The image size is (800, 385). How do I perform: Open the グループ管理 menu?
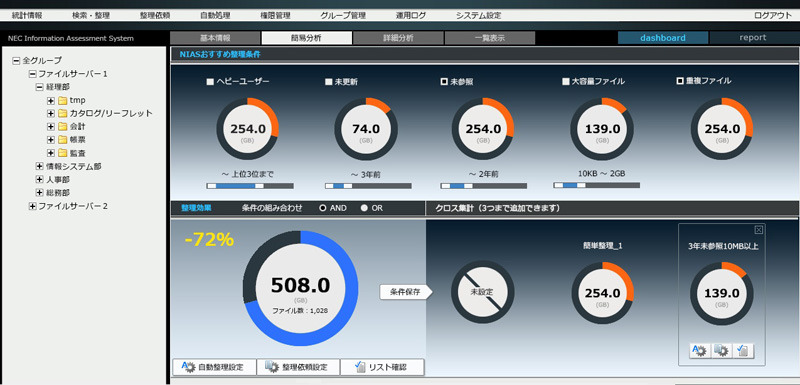(x=343, y=15)
